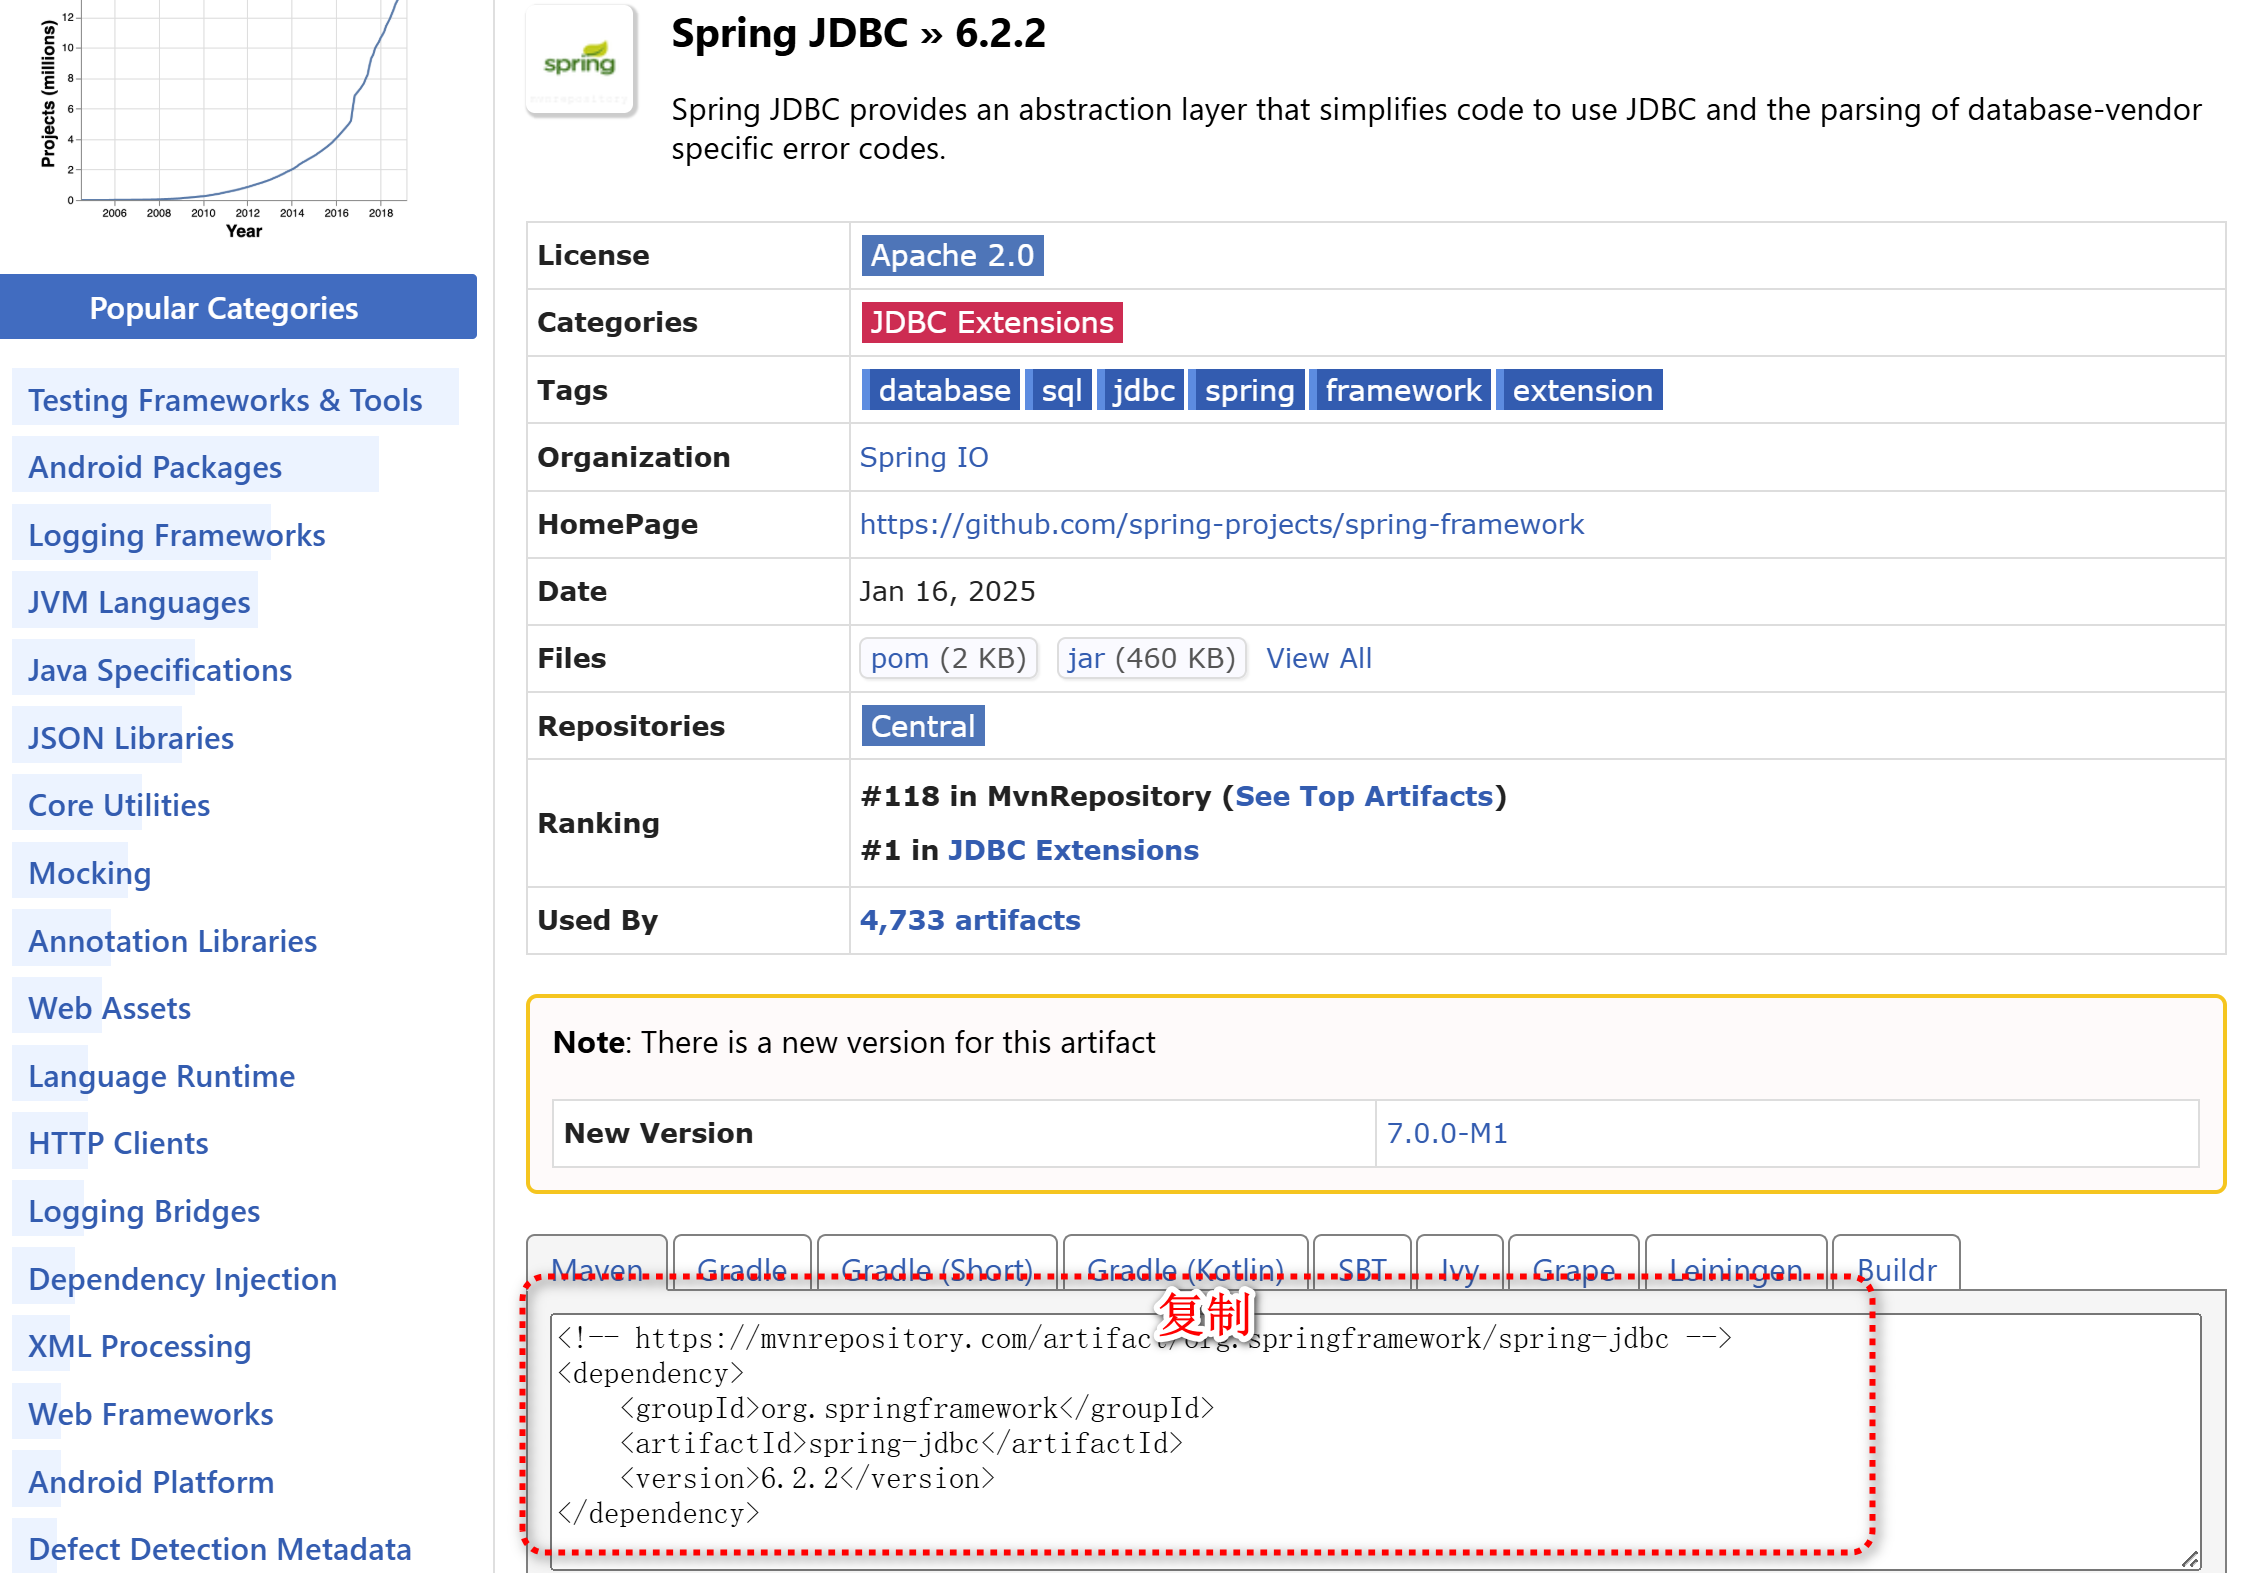This screenshot has height=1573, width=2243.
Task: Click View All files link
Action: 1319,658
